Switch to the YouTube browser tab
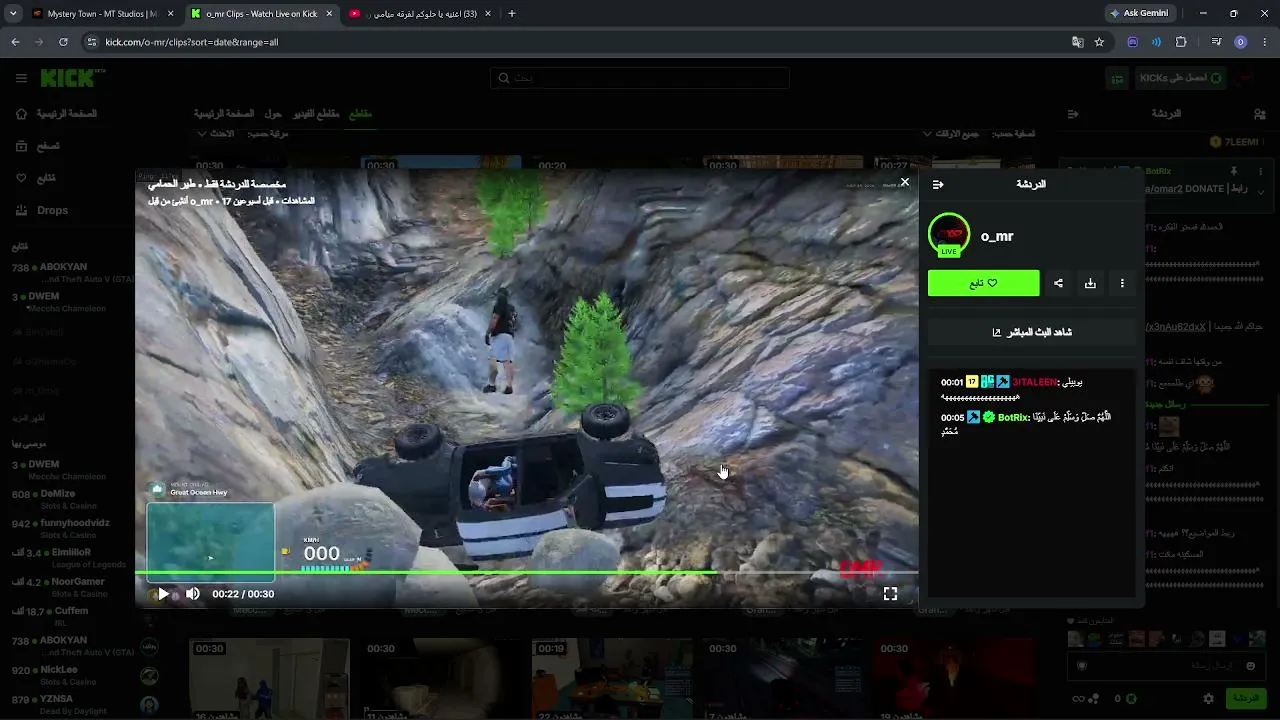The height and width of the screenshot is (720, 1280). [x=420, y=14]
